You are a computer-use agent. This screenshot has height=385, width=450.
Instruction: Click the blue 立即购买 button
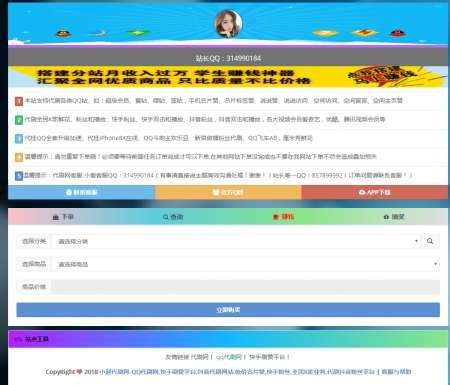tap(228, 310)
